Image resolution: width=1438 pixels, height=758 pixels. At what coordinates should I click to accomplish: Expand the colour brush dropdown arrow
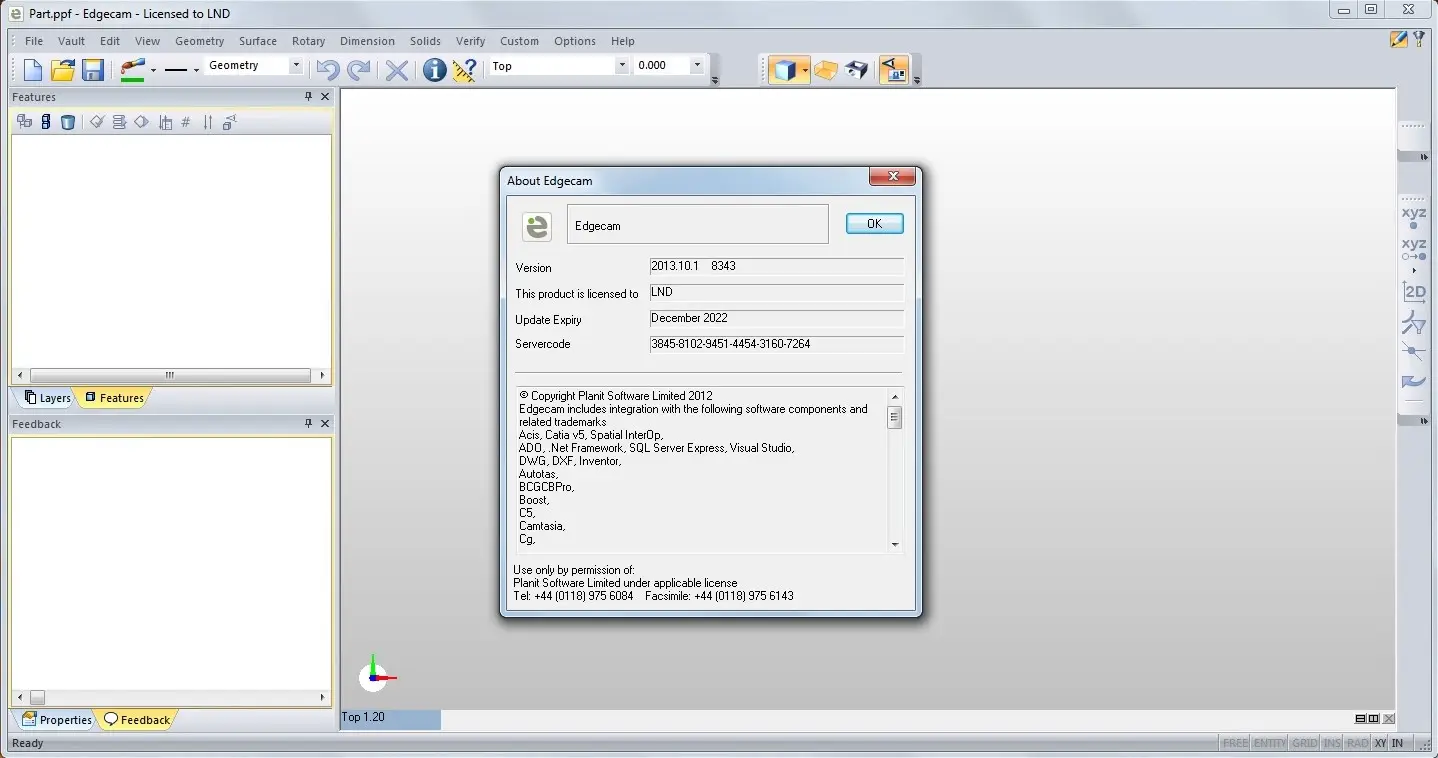tap(153, 70)
